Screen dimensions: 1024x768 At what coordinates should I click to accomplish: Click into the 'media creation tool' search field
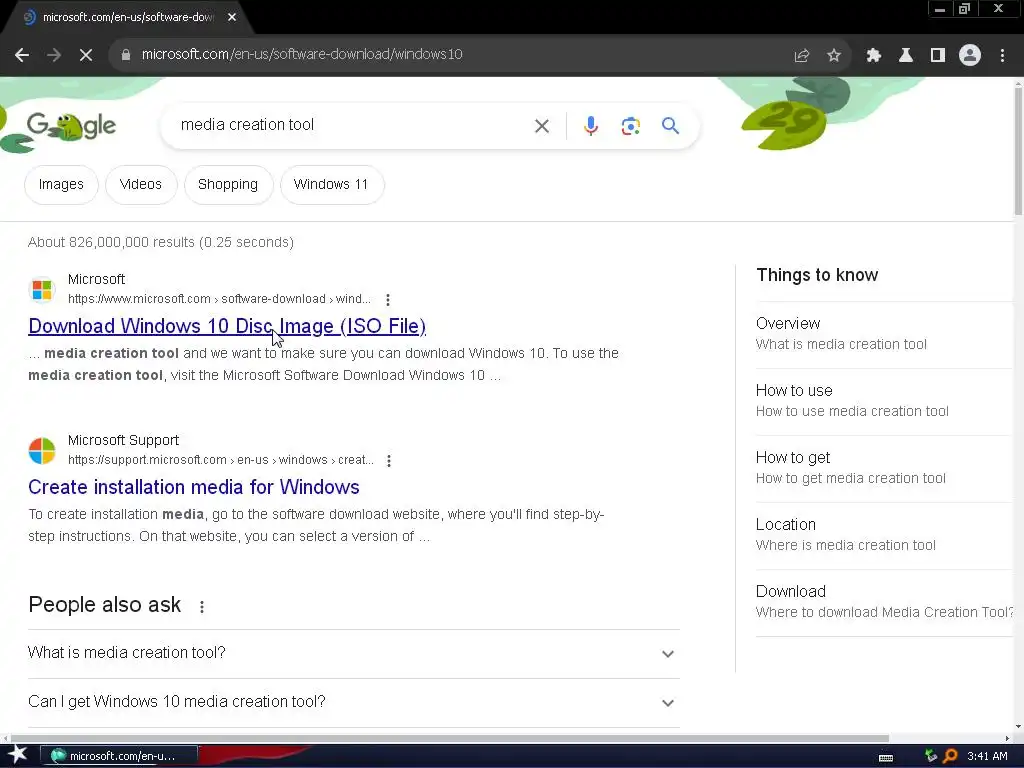[346, 125]
